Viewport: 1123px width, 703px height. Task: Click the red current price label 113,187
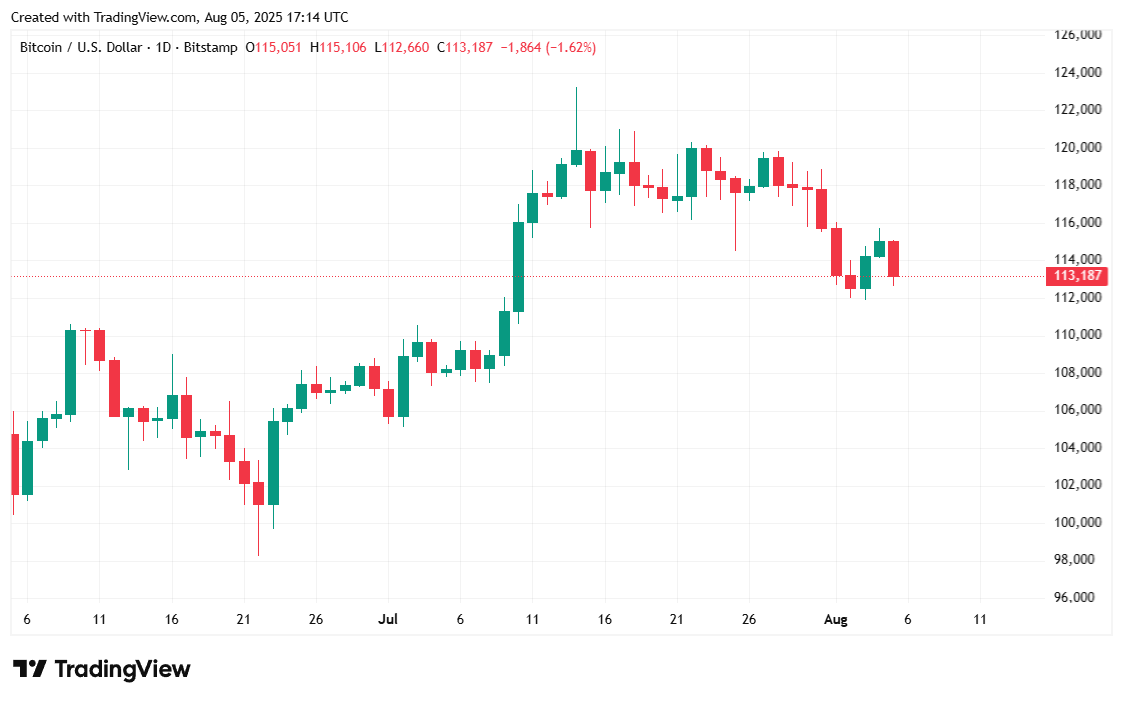(1077, 276)
